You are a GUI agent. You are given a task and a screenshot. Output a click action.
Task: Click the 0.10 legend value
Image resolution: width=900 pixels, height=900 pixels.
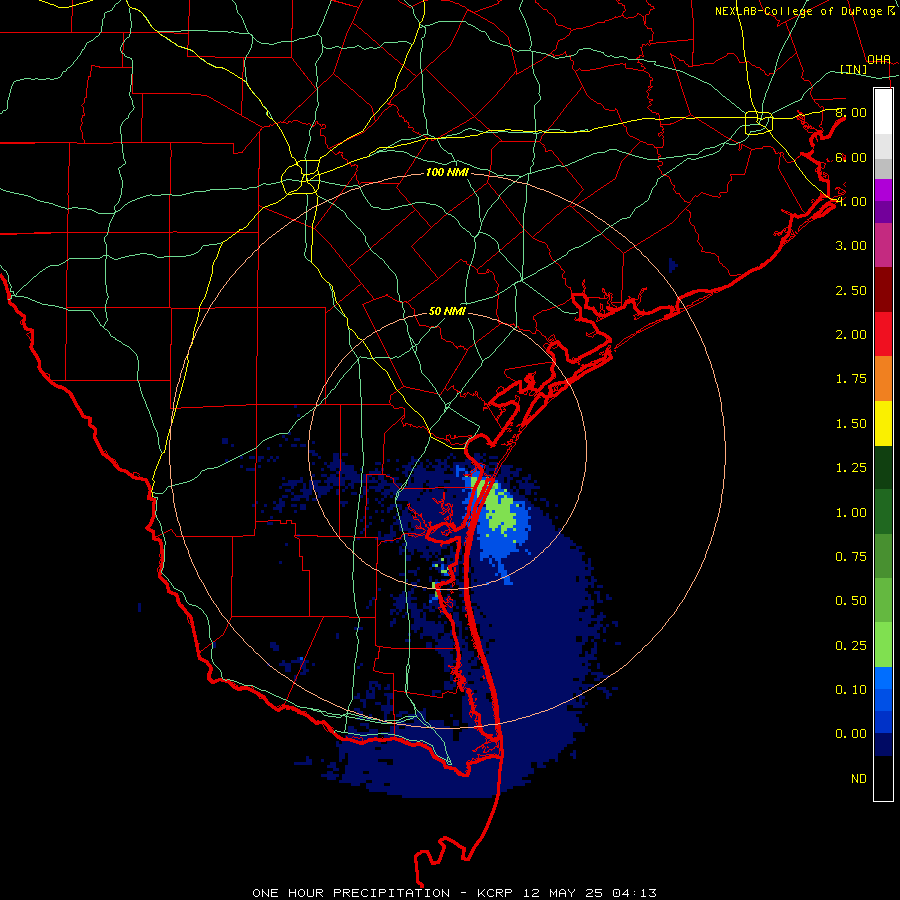pos(851,690)
